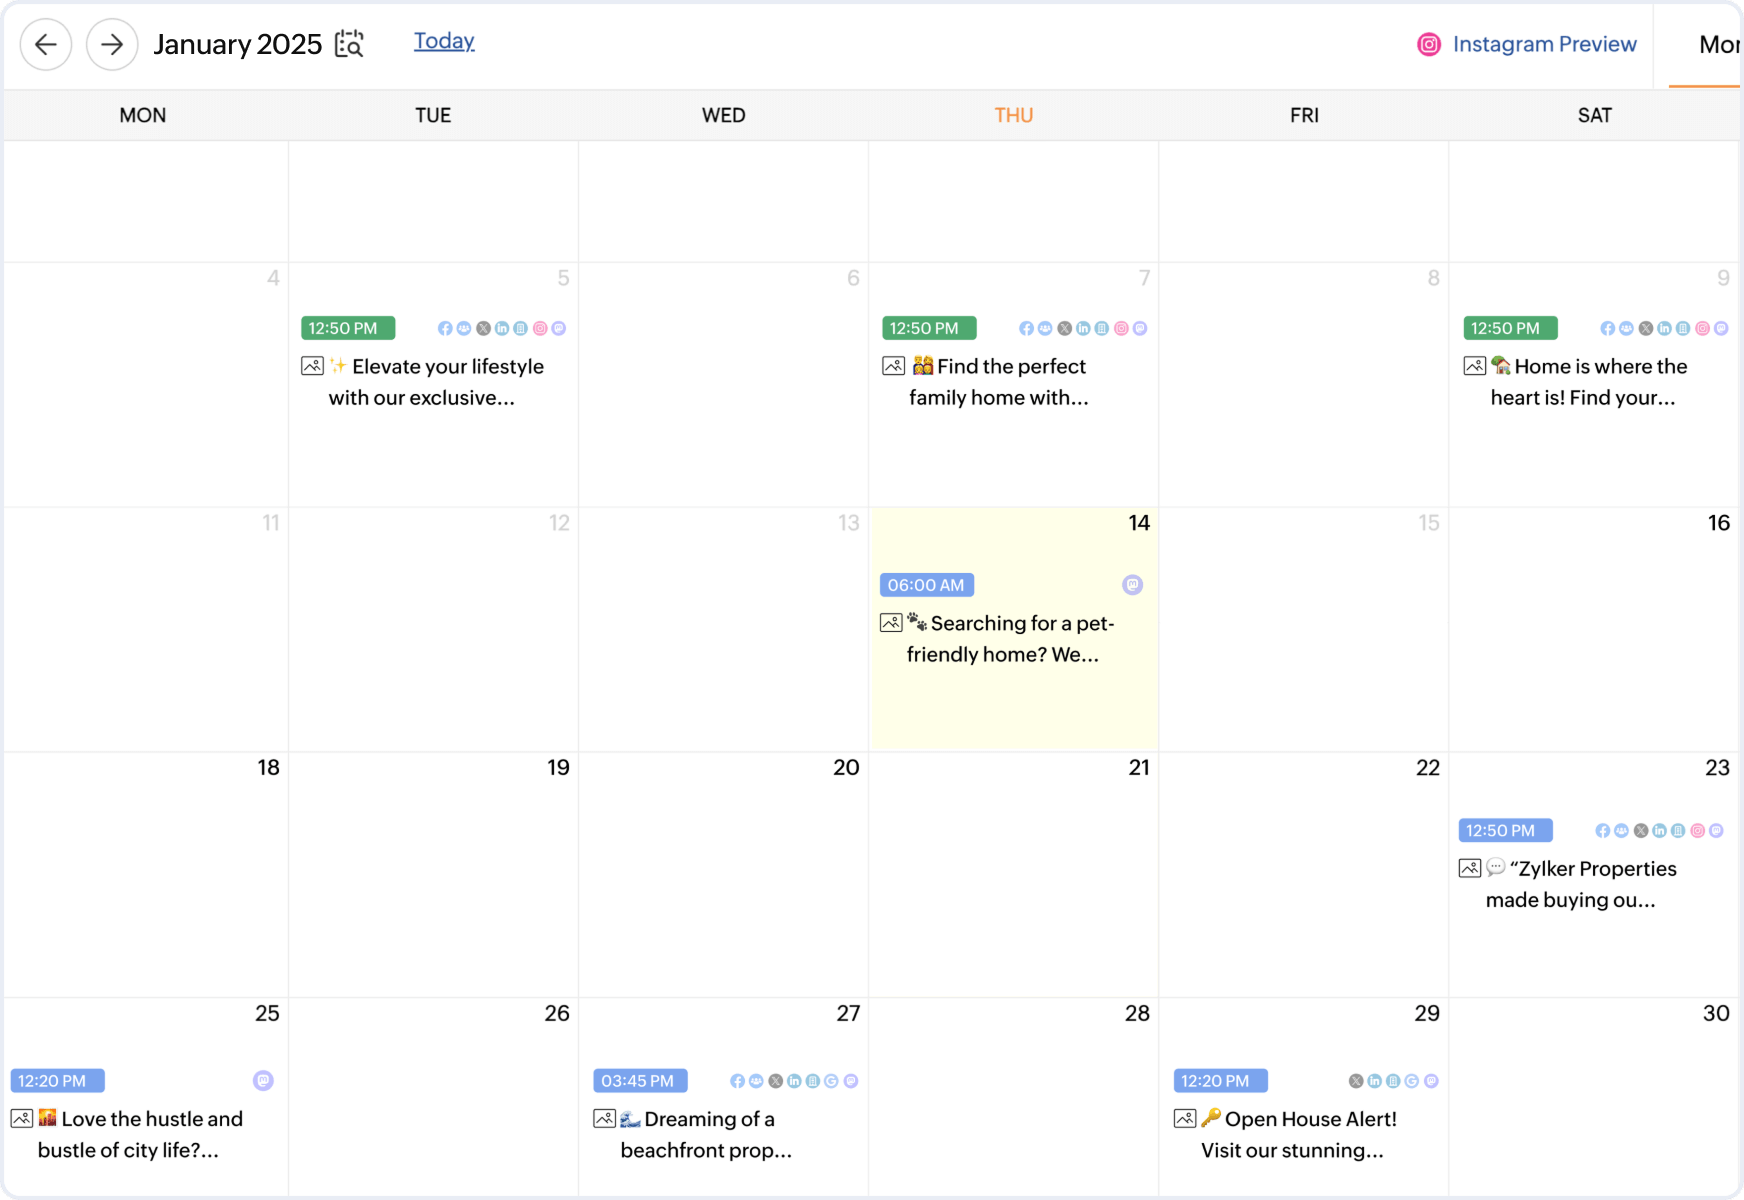Click the 06:00 AM time badge on January 14
The image size is (1744, 1200).
coord(927,585)
